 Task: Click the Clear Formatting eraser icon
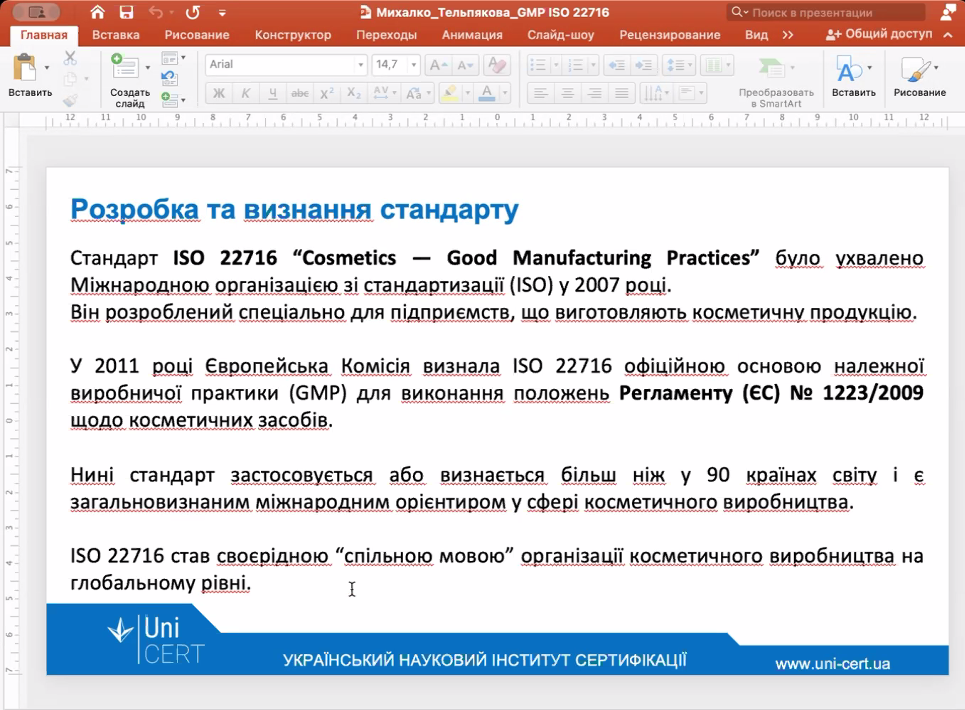coord(499,65)
